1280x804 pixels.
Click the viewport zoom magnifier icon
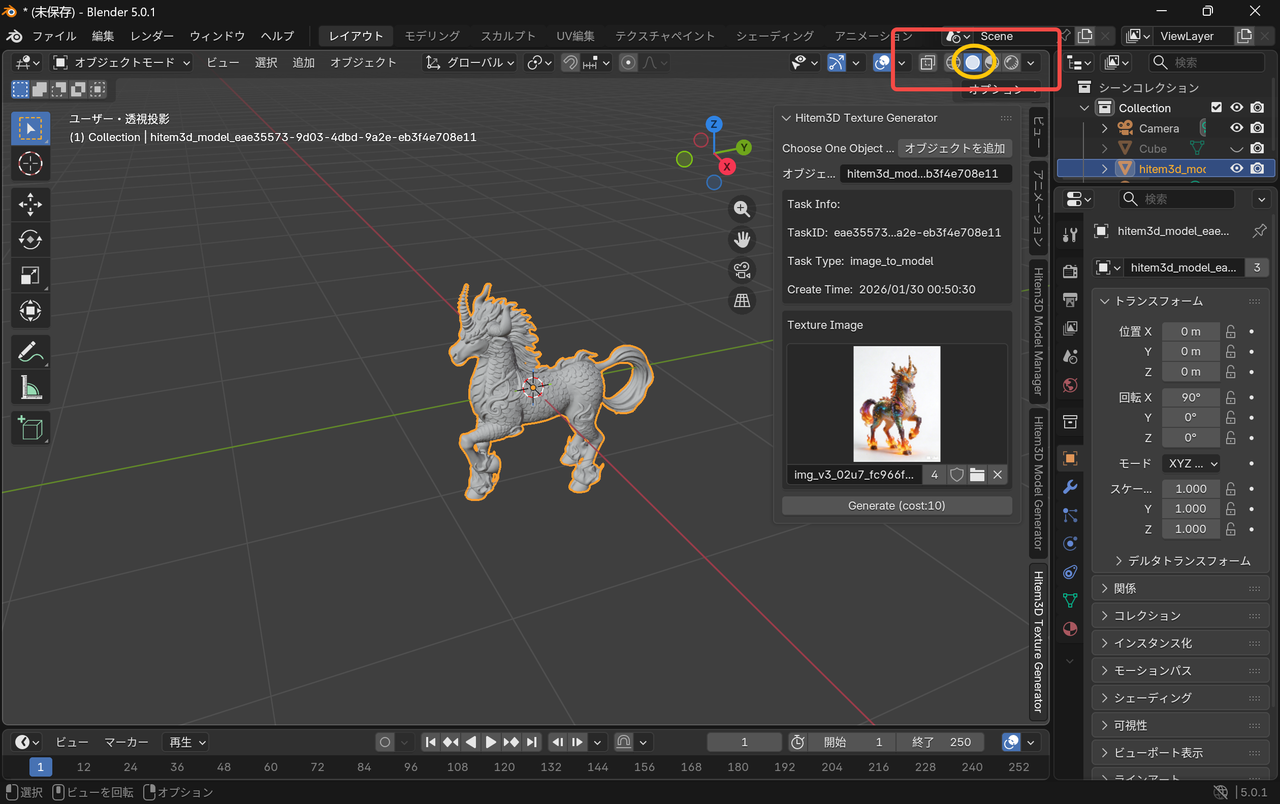(x=742, y=209)
